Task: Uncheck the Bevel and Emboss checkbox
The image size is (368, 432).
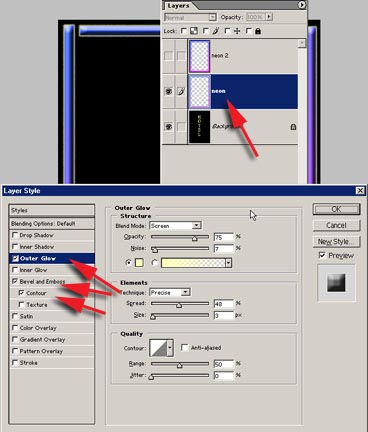Action: click(x=15, y=281)
